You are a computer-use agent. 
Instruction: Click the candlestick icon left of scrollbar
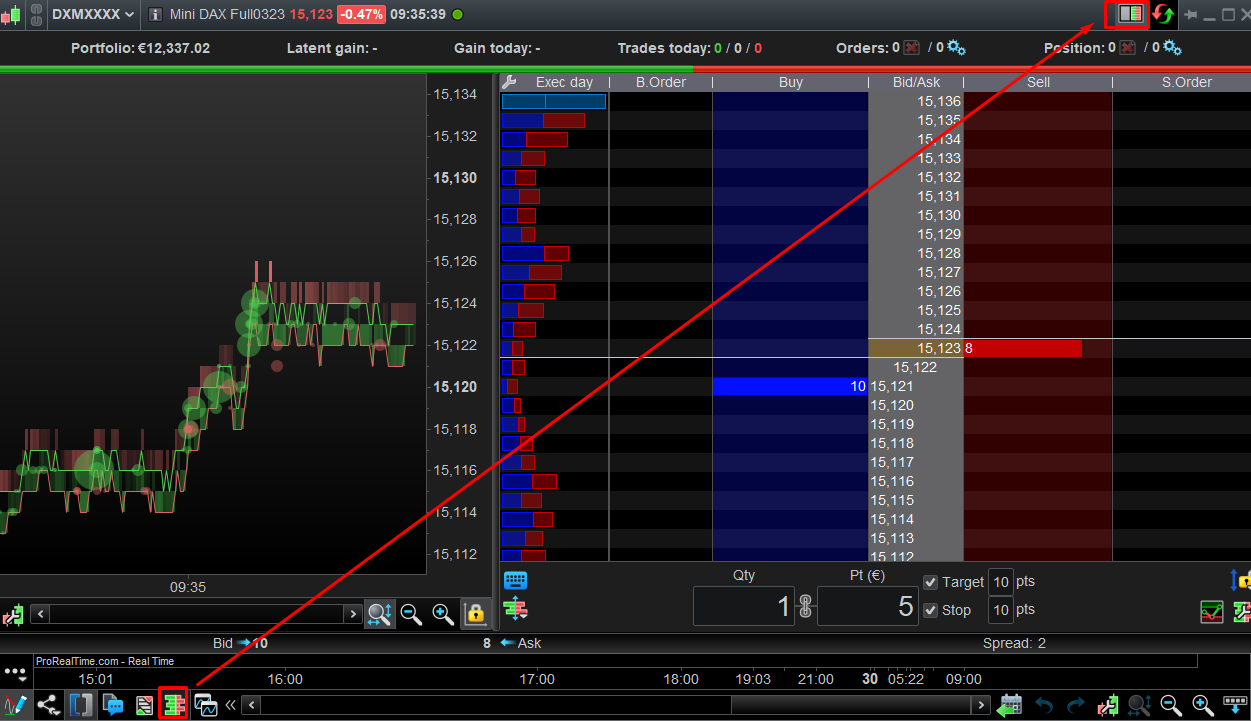[x=13, y=614]
